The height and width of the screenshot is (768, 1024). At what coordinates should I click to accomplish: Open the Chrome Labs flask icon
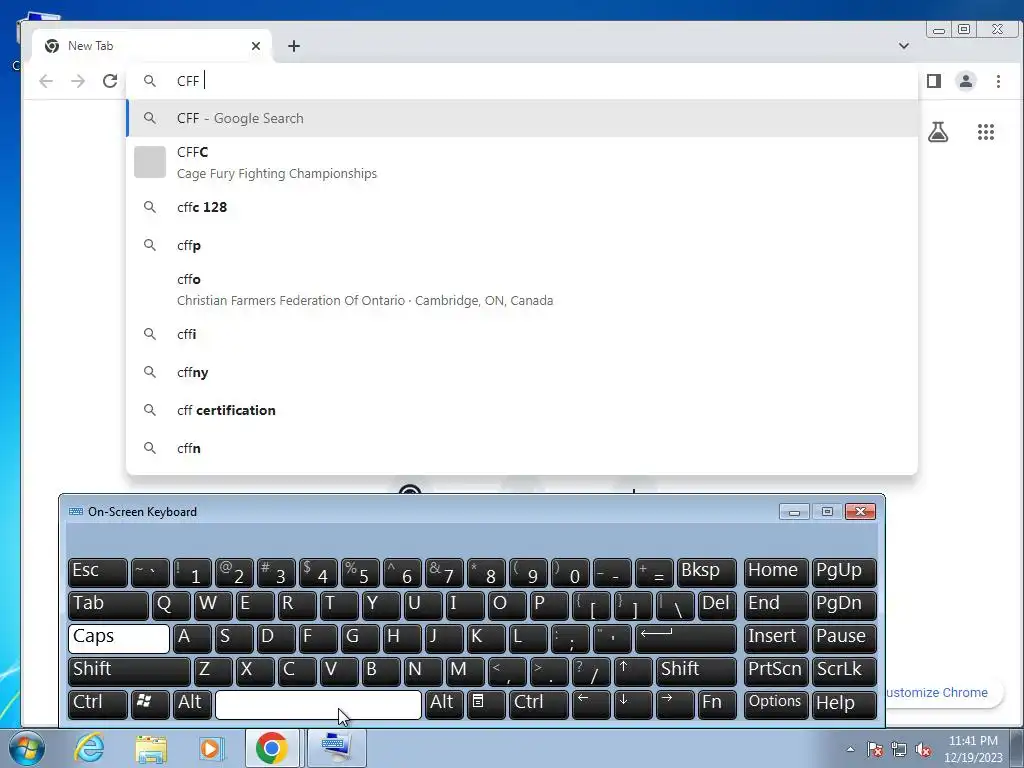[938, 133]
